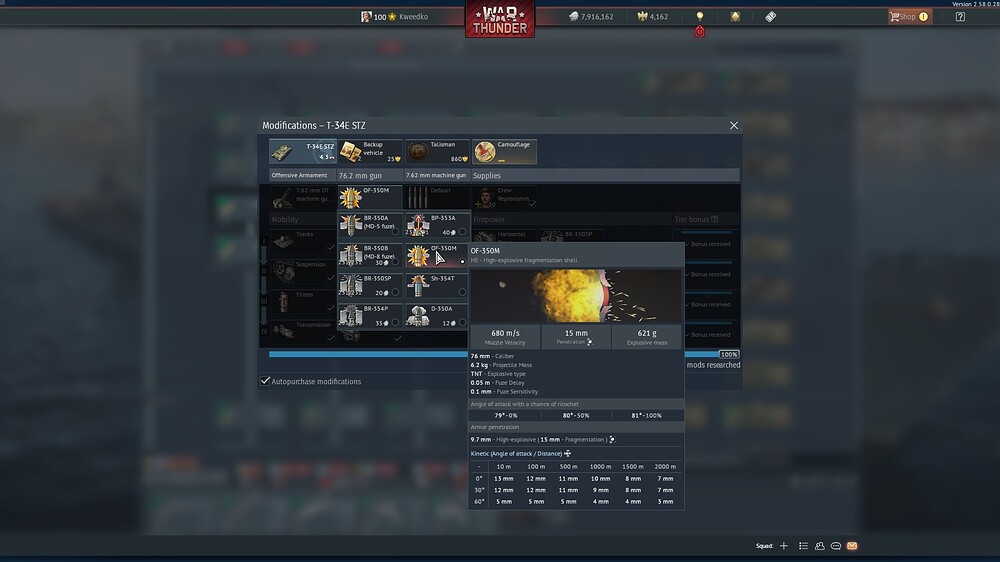The width and height of the screenshot is (1000, 562).
Task: Buy Backup vehicle for 25 eagles
Action: click(x=370, y=151)
